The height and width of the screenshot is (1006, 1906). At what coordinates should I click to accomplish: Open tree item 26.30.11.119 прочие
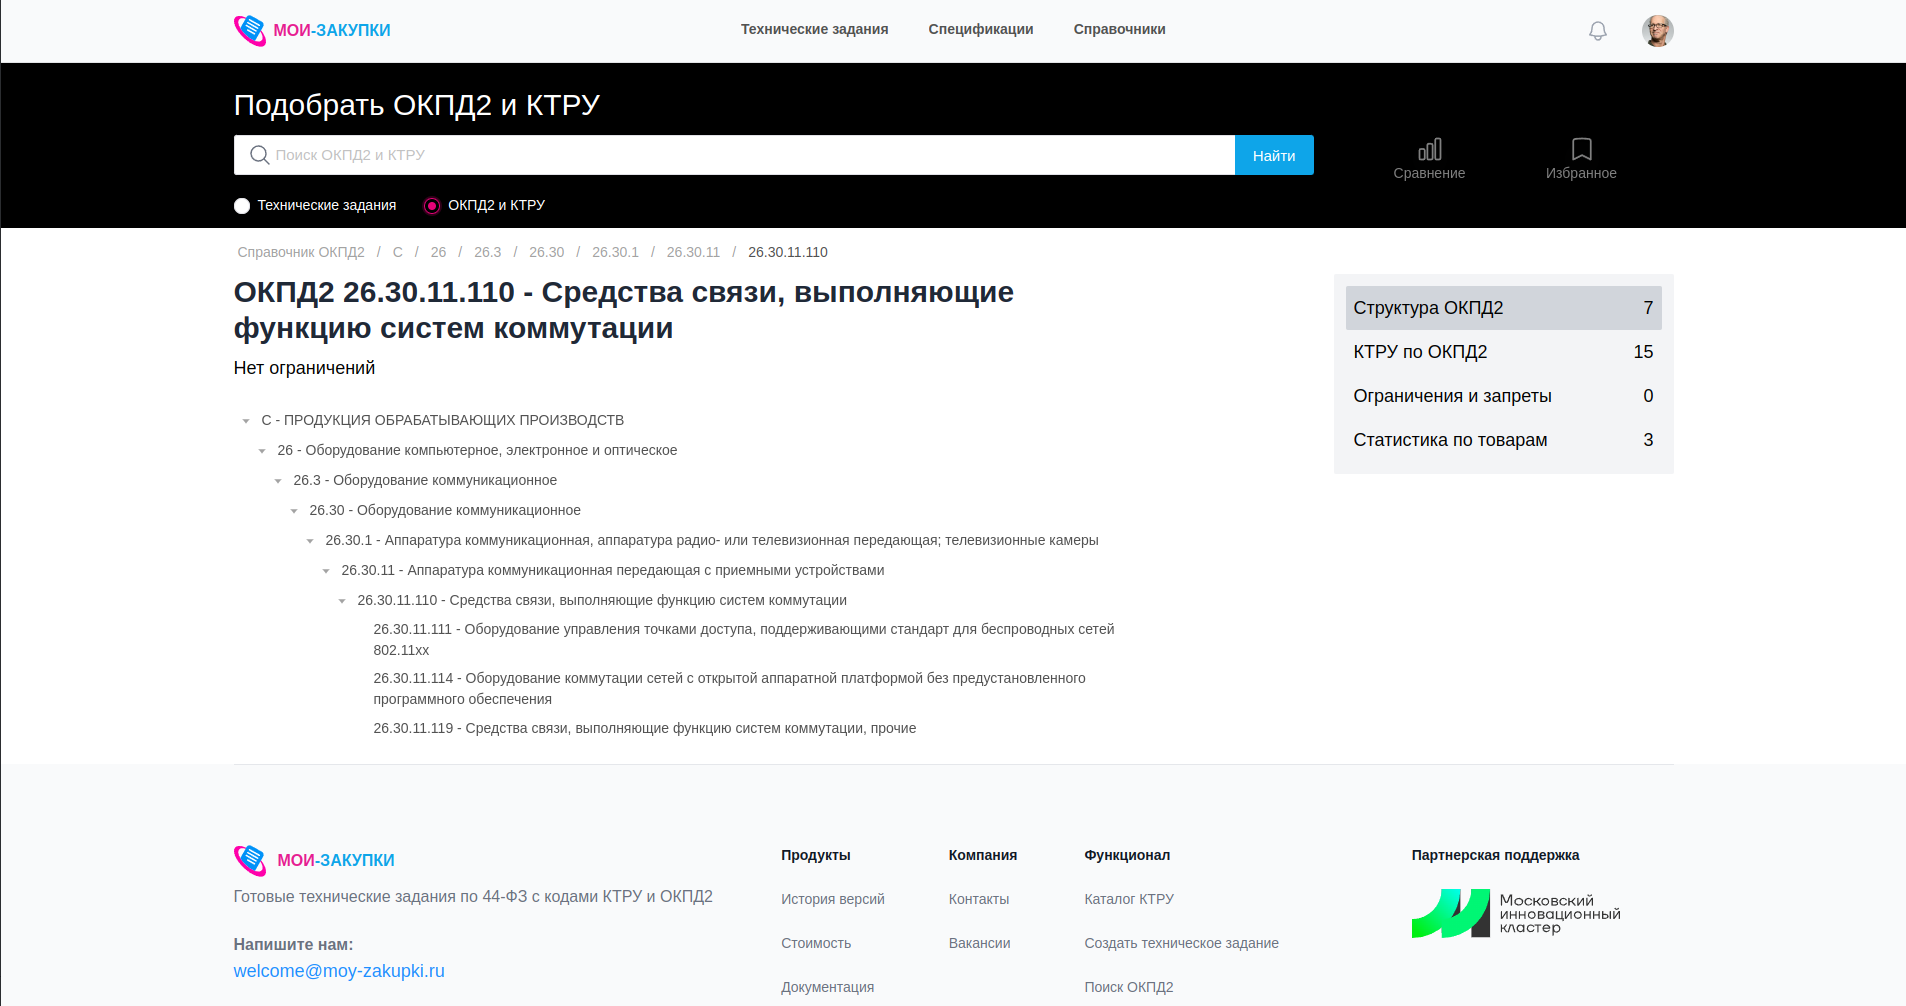[x=644, y=728]
